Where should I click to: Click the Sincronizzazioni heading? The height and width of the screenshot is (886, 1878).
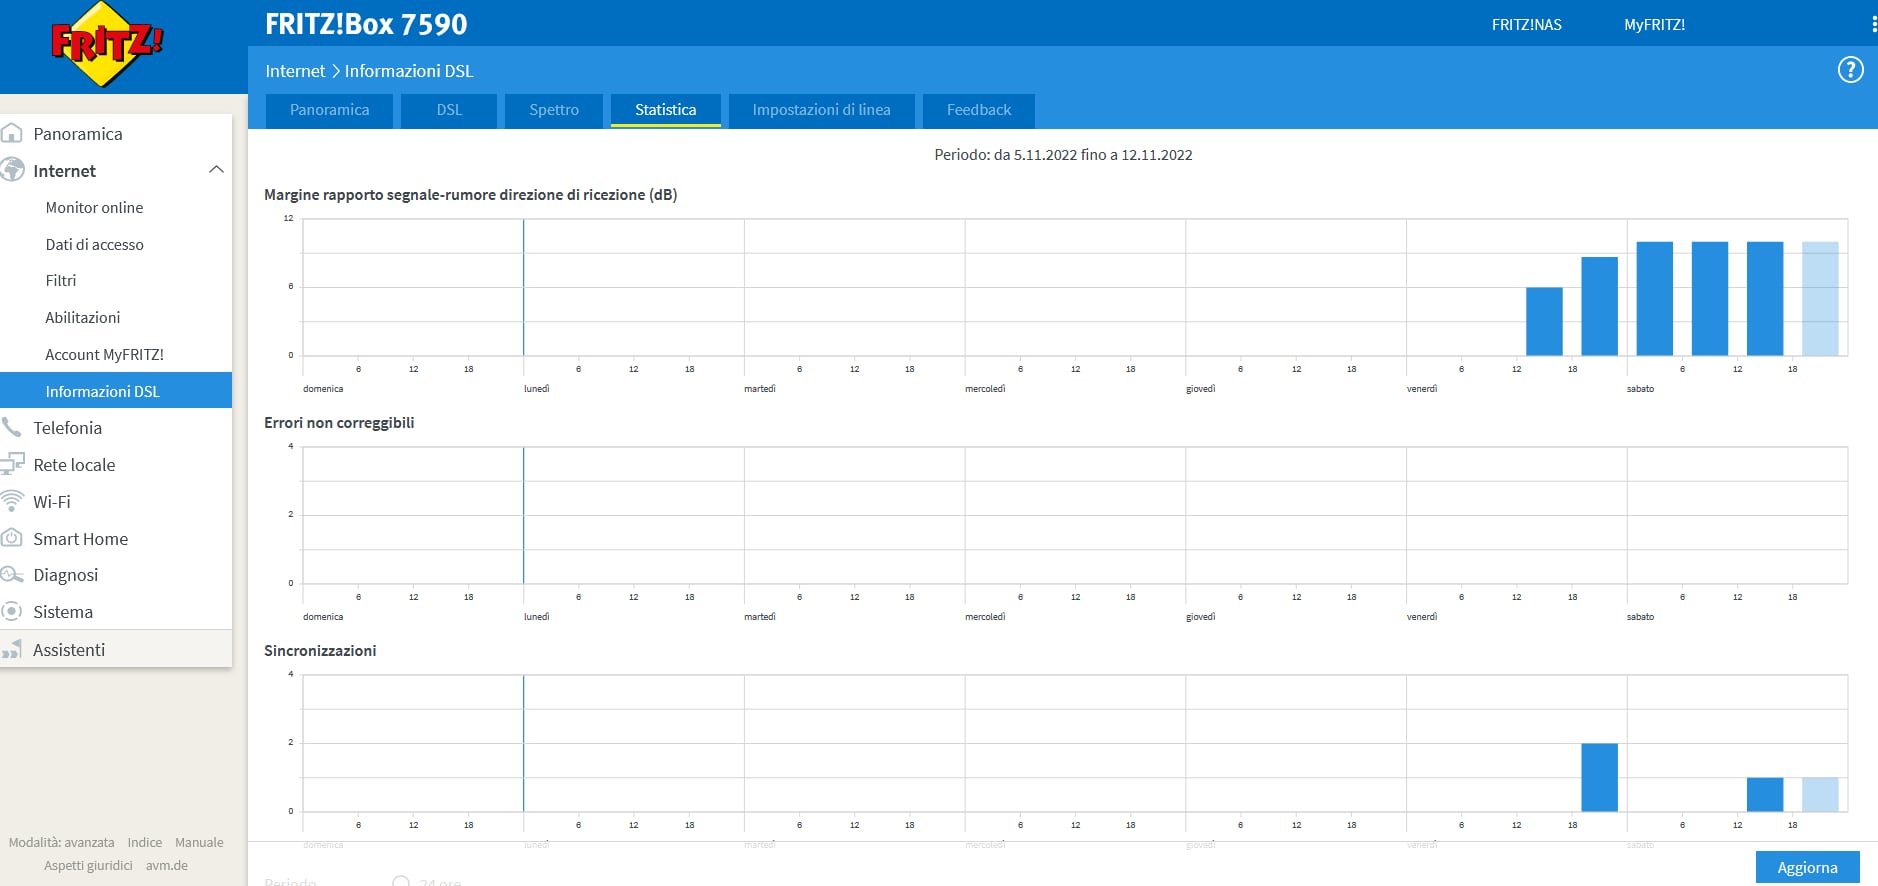[320, 651]
